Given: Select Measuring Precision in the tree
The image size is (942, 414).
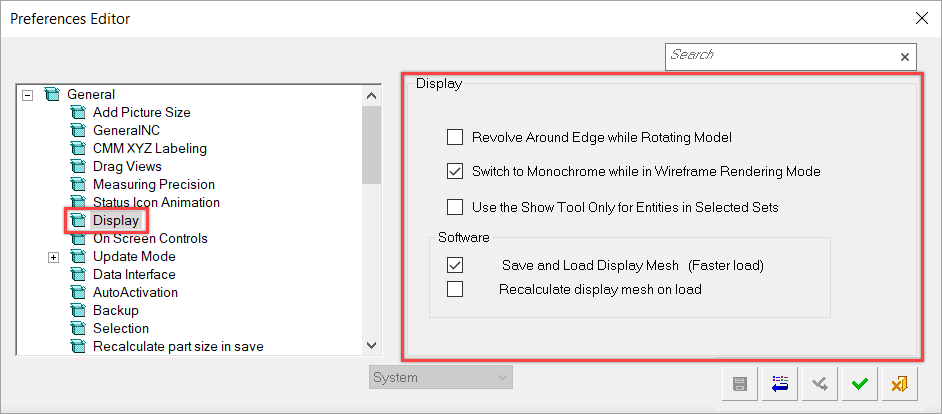Looking at the screenshot, I should (154, 184).
